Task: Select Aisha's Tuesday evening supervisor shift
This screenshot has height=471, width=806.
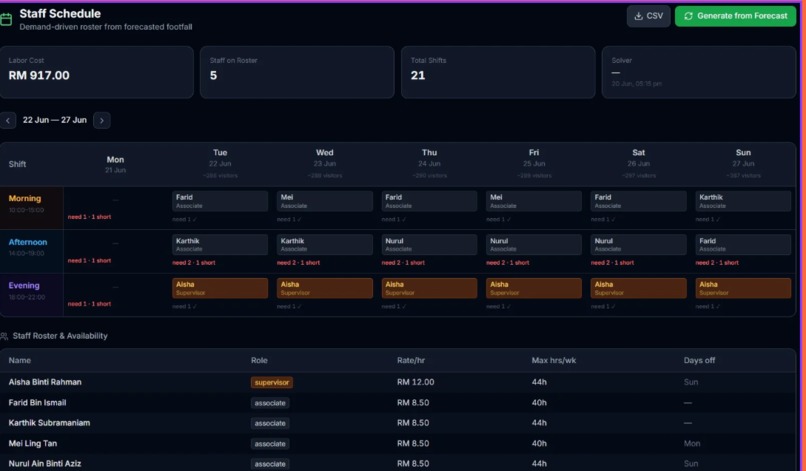Action: (x=220, y=288)
